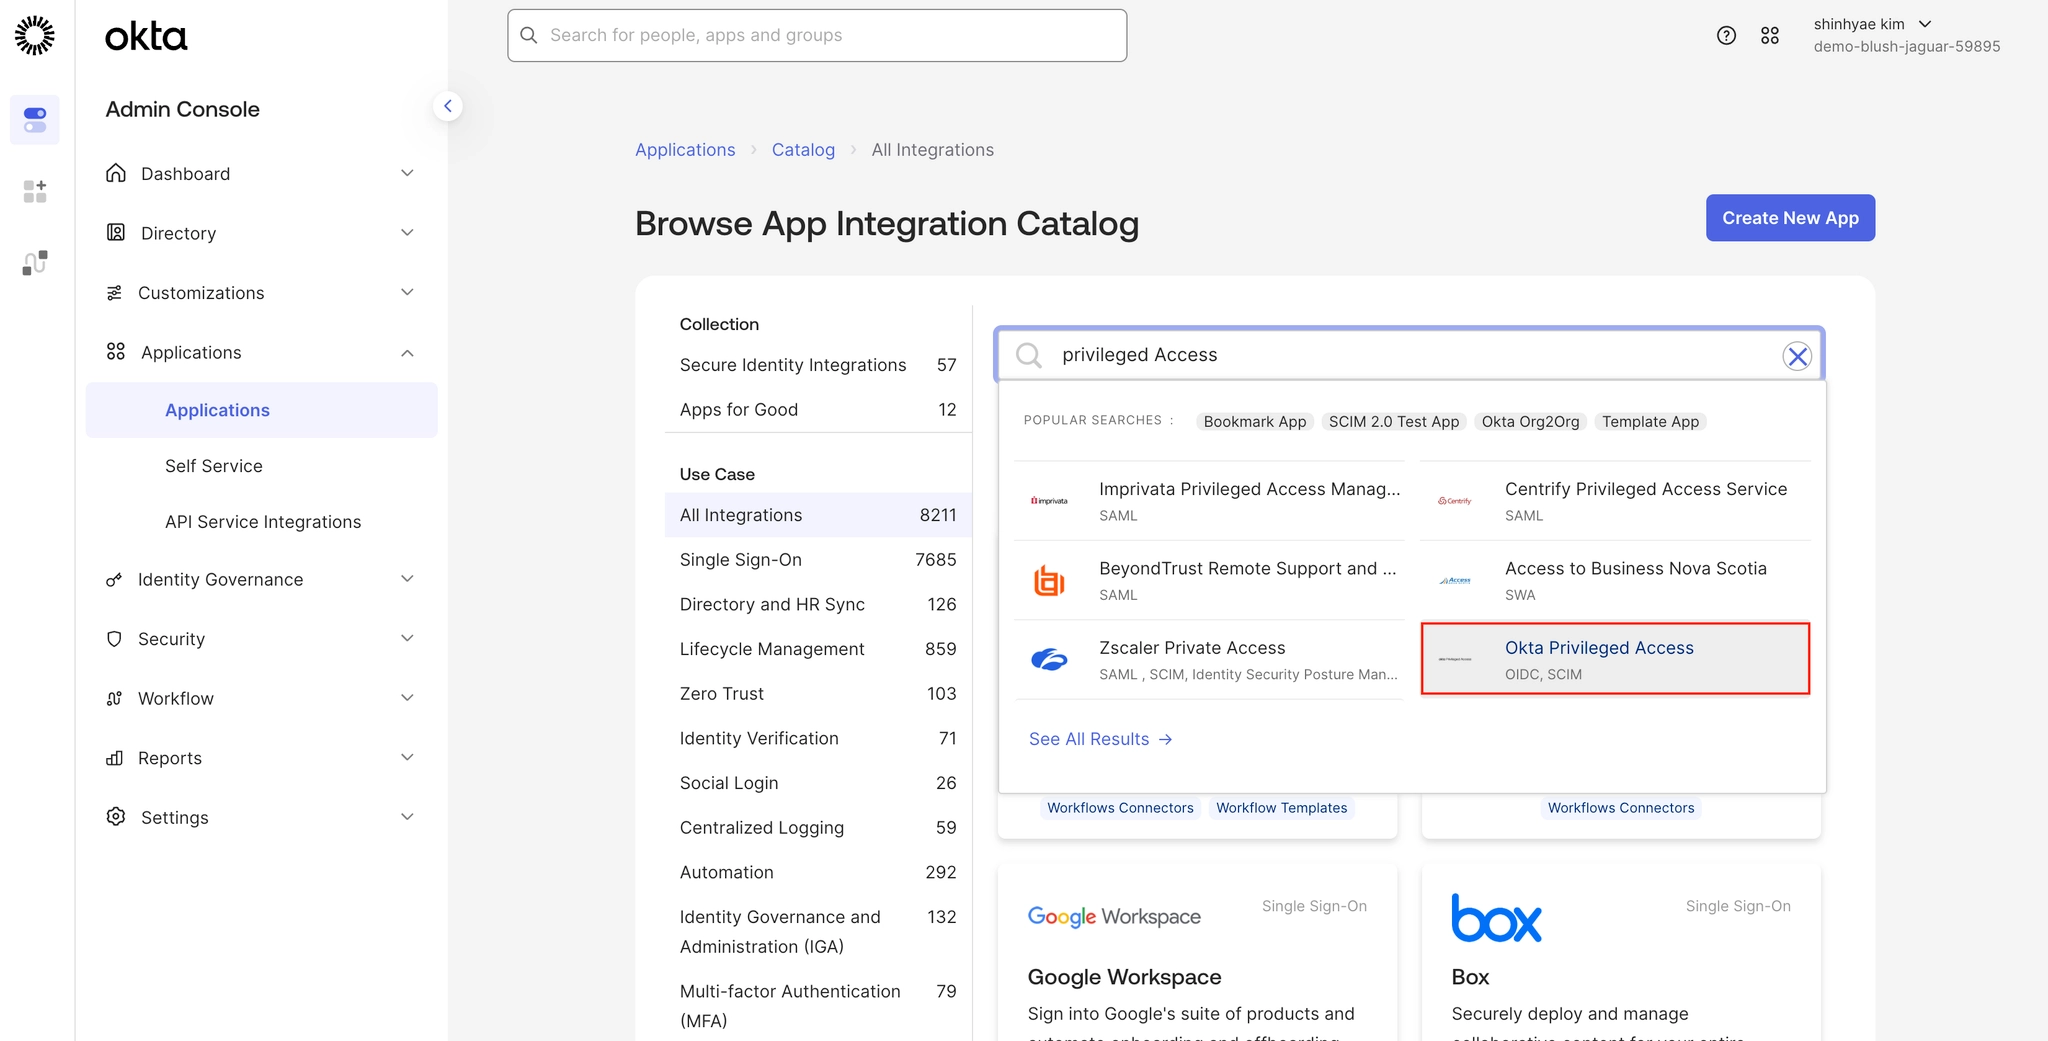
Task: Open the apps grid icon in header
Action: pos(1770,36)
